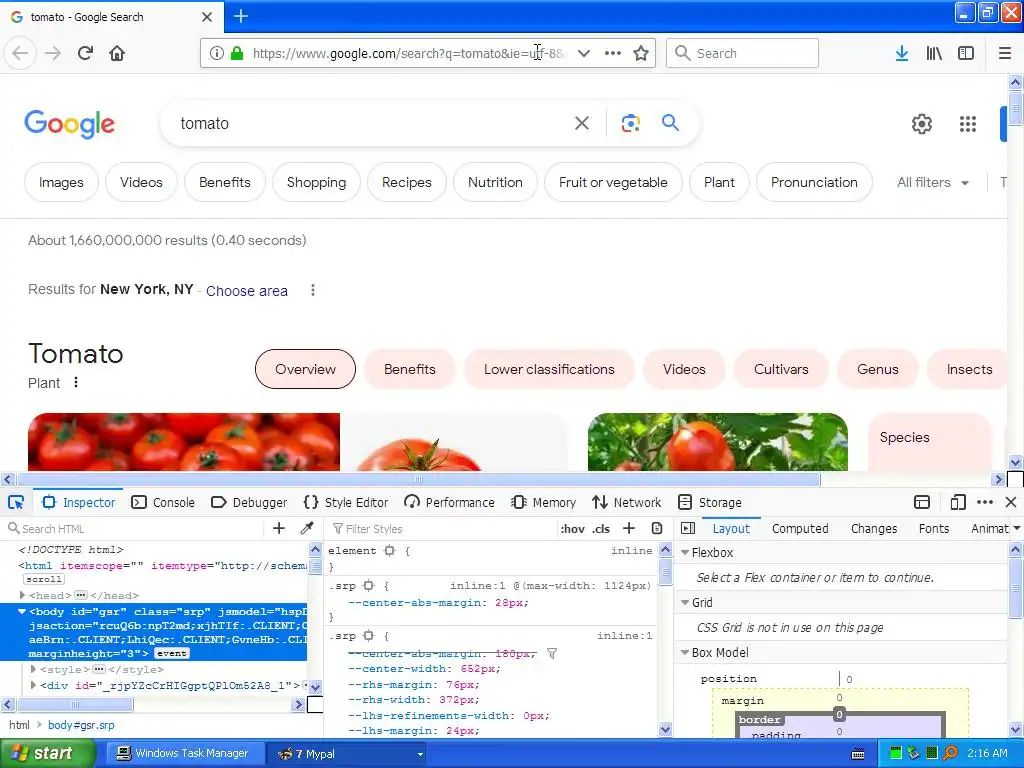Collapse the Box Model section
This screenshot has height=768, width=1024.
(685, 652)
